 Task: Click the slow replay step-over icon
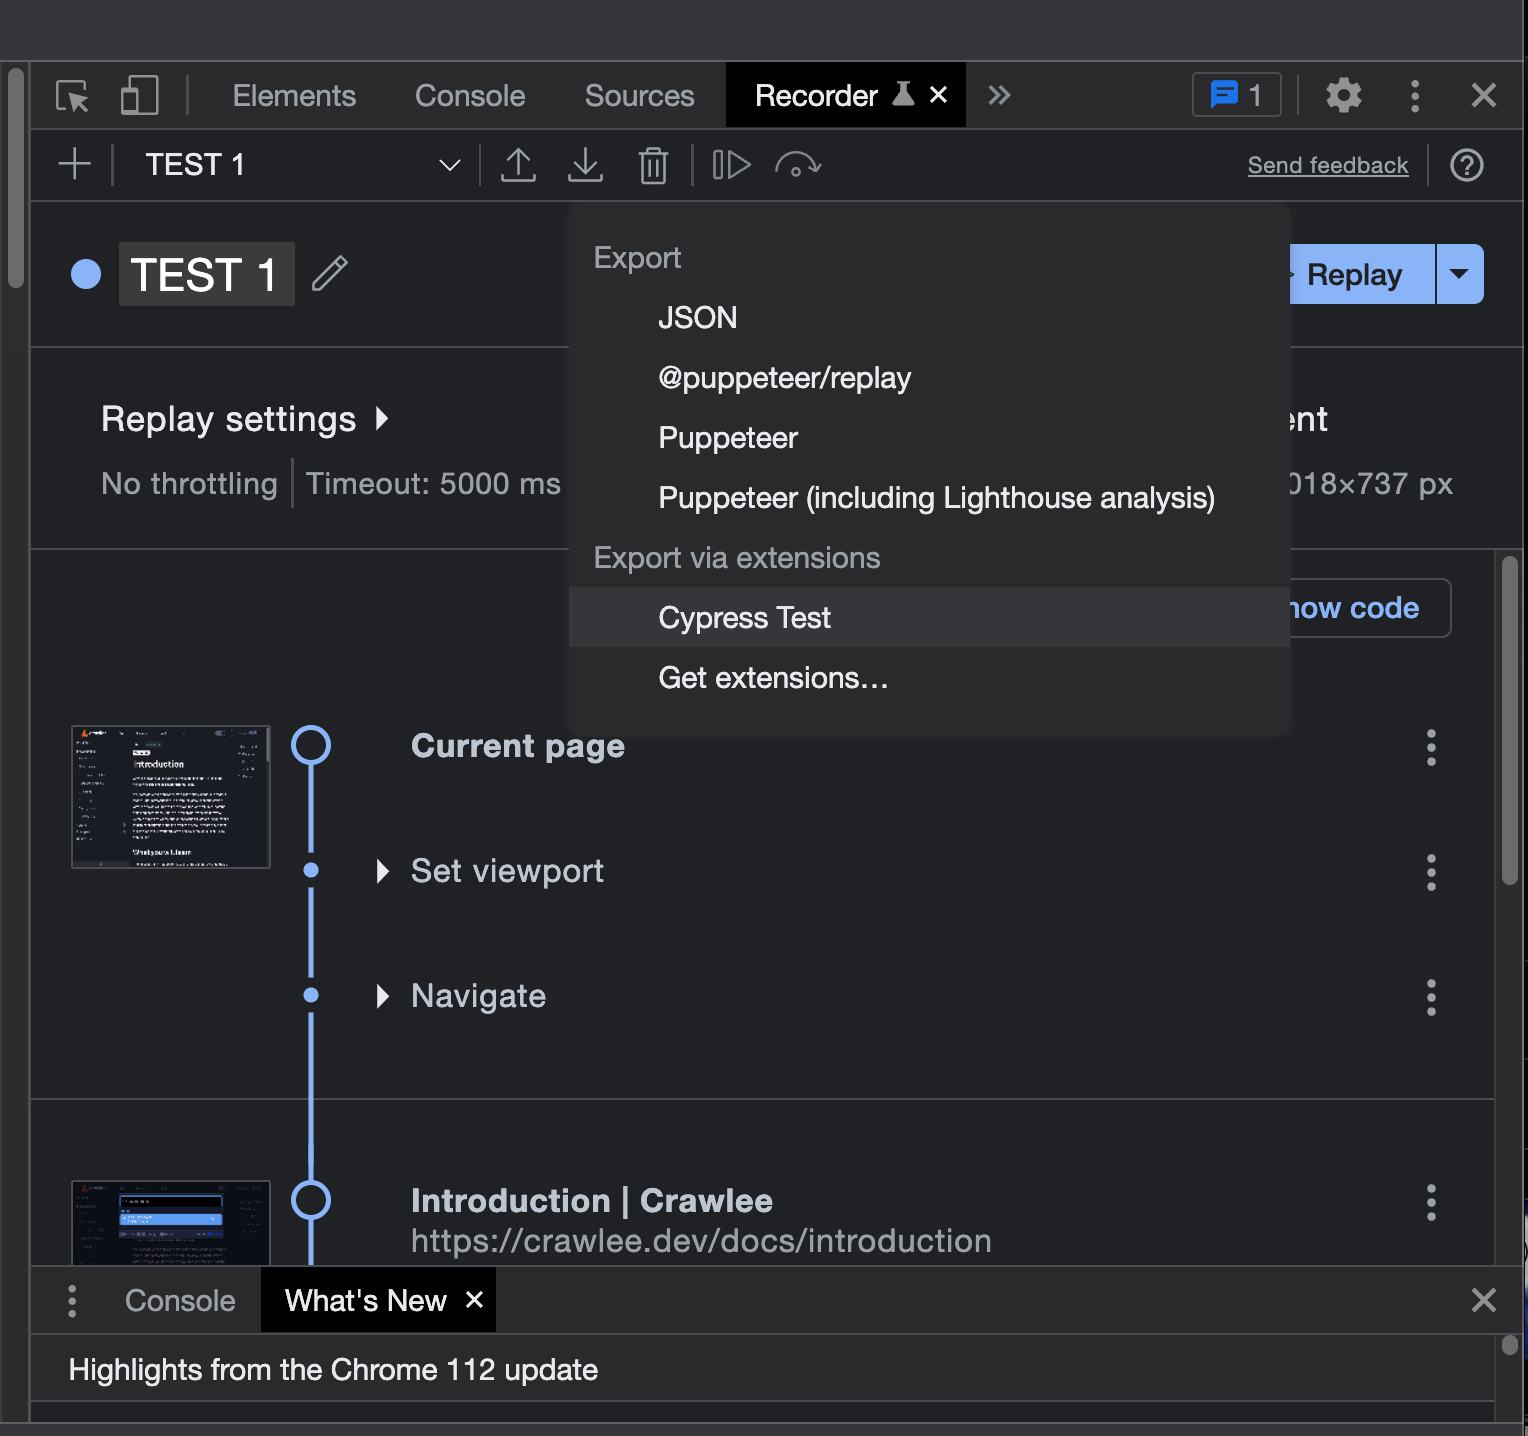point(797,165)
